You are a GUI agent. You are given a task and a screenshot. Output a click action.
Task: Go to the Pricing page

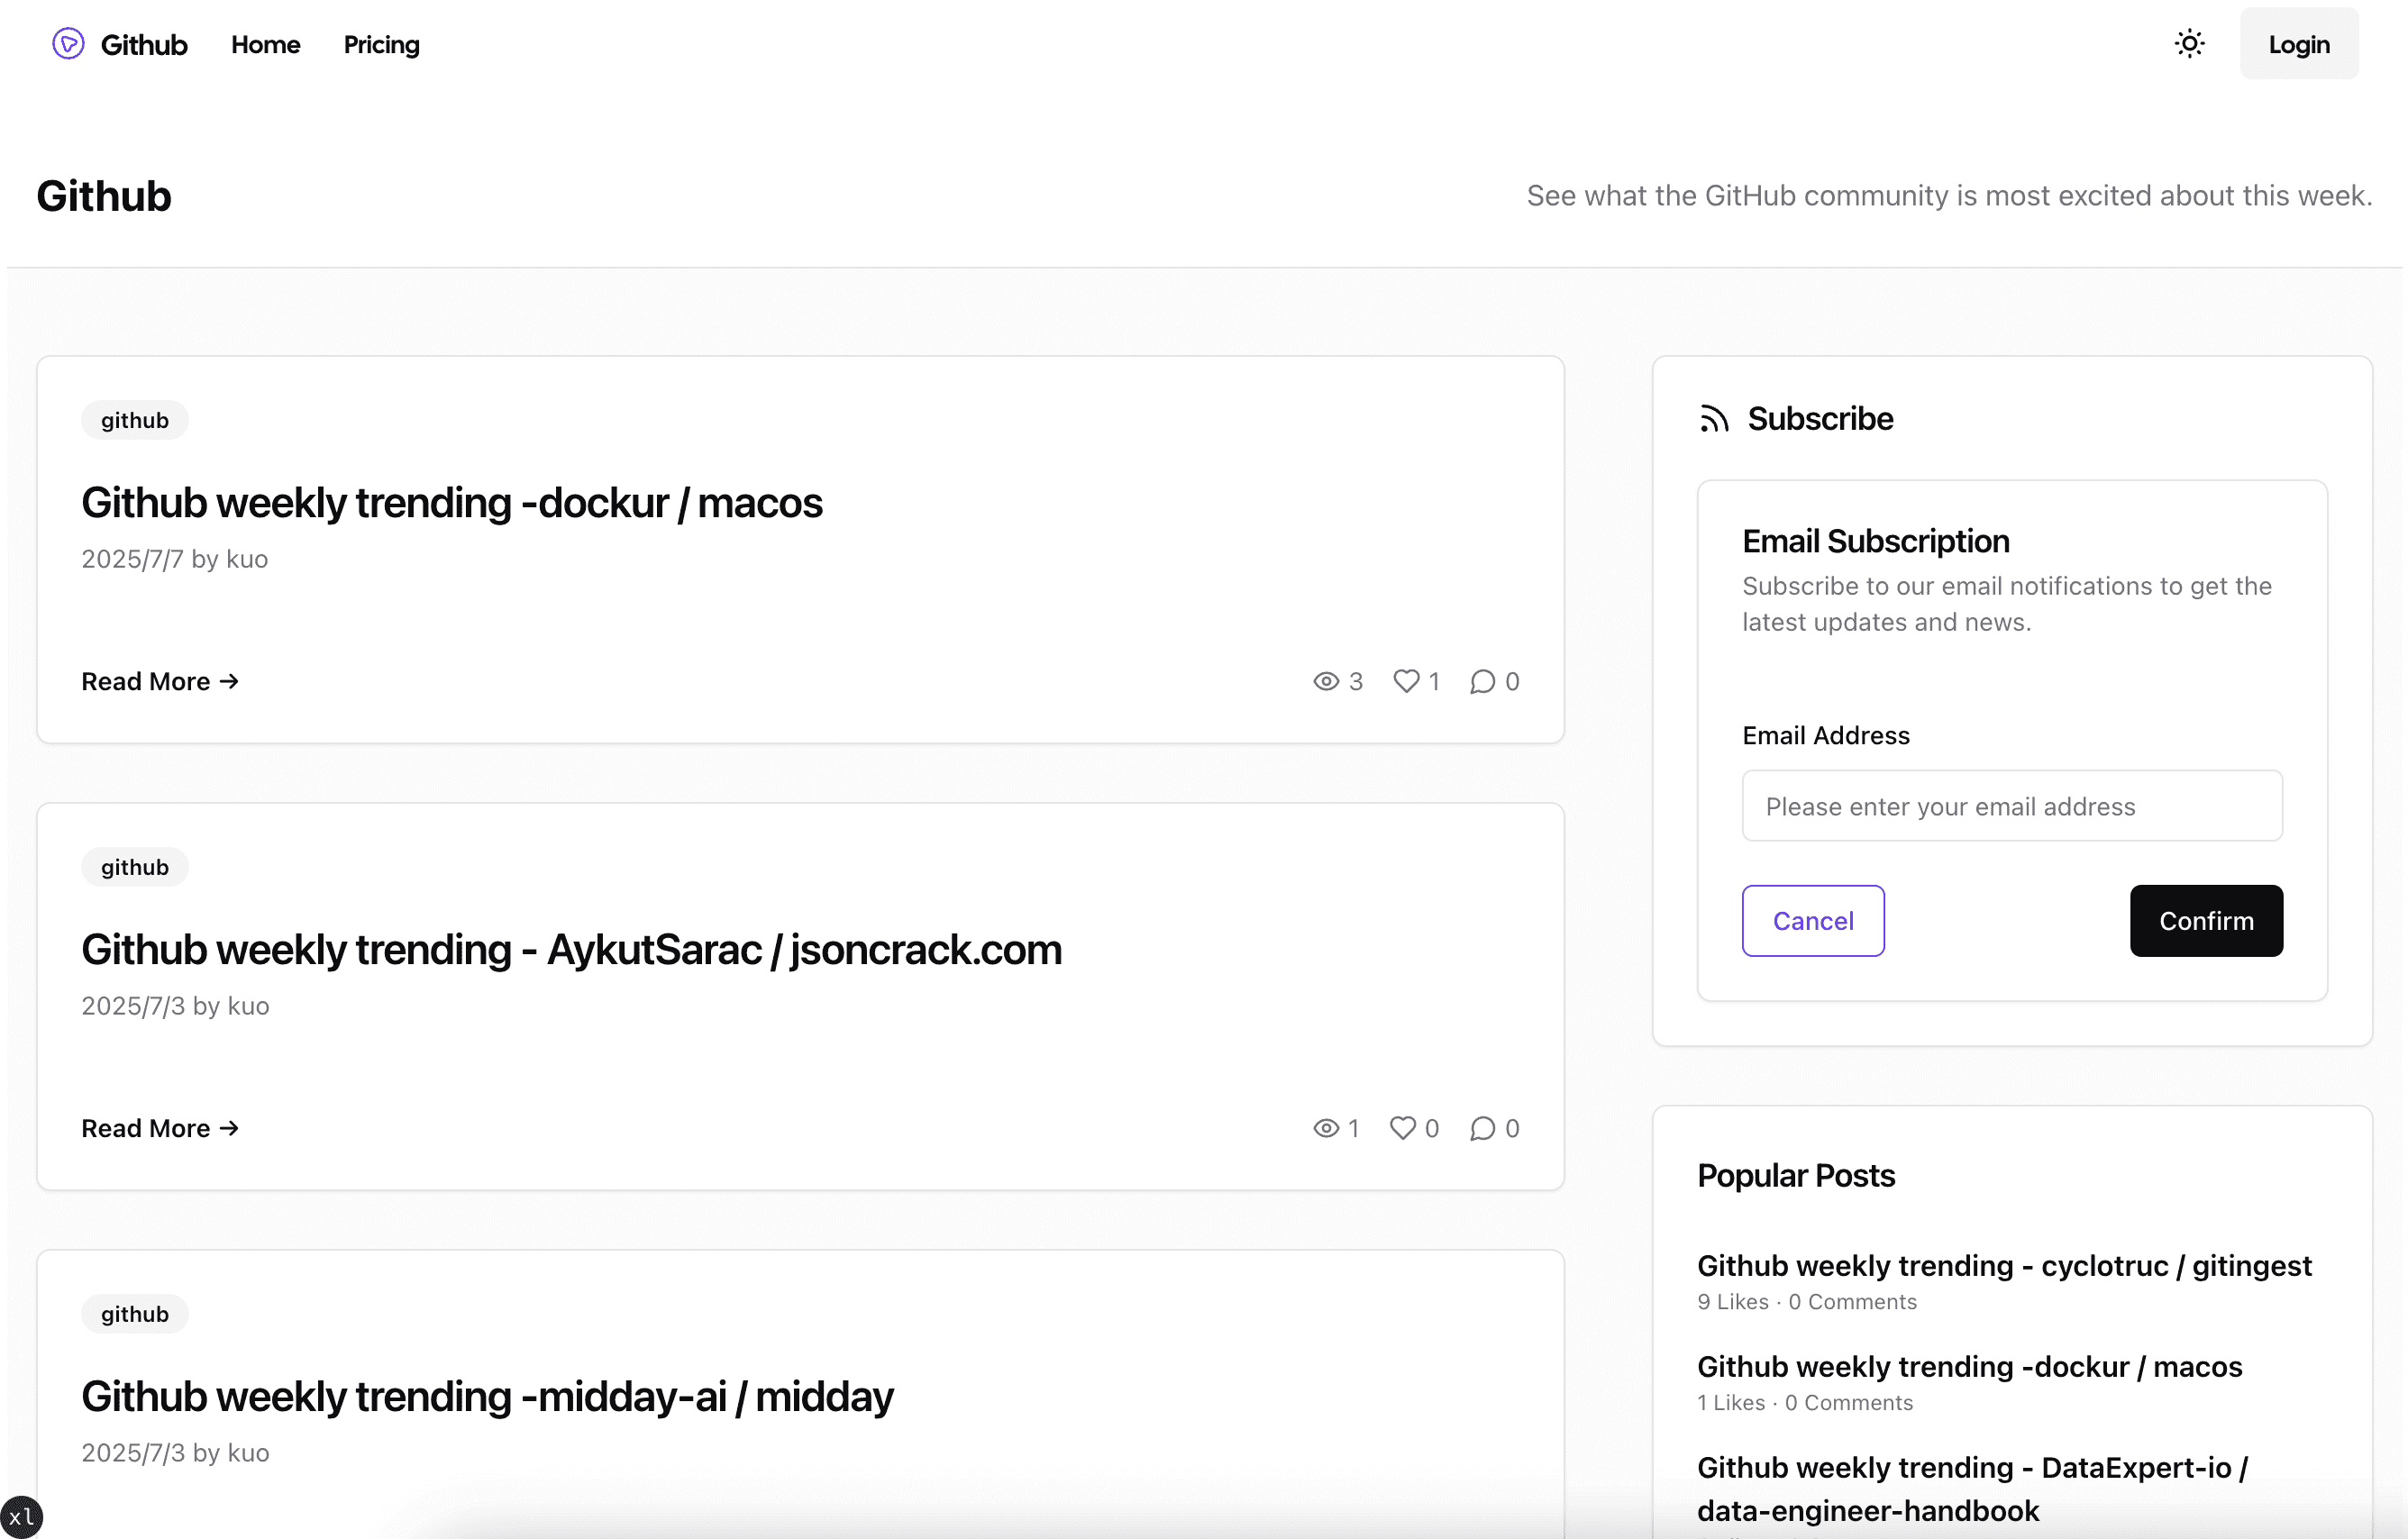[381, 44]
